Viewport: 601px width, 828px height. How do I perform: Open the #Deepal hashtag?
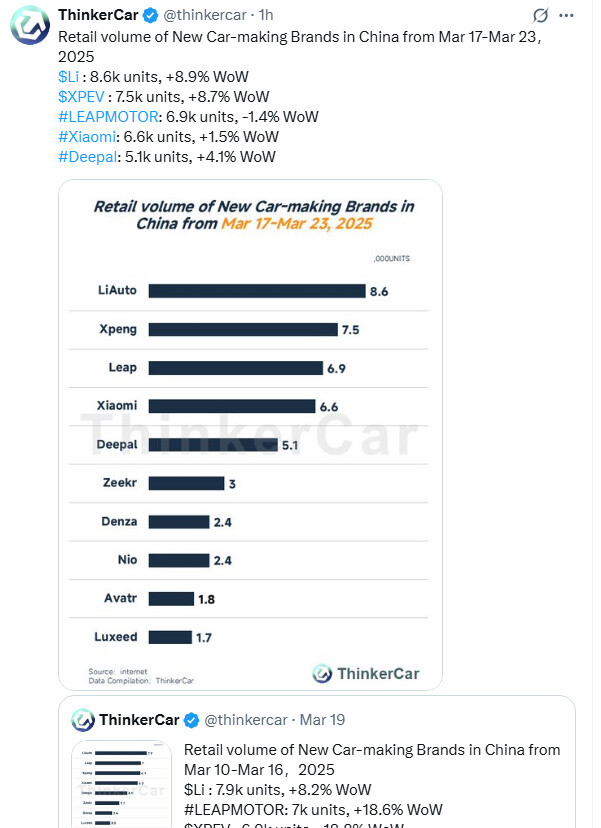88,156
